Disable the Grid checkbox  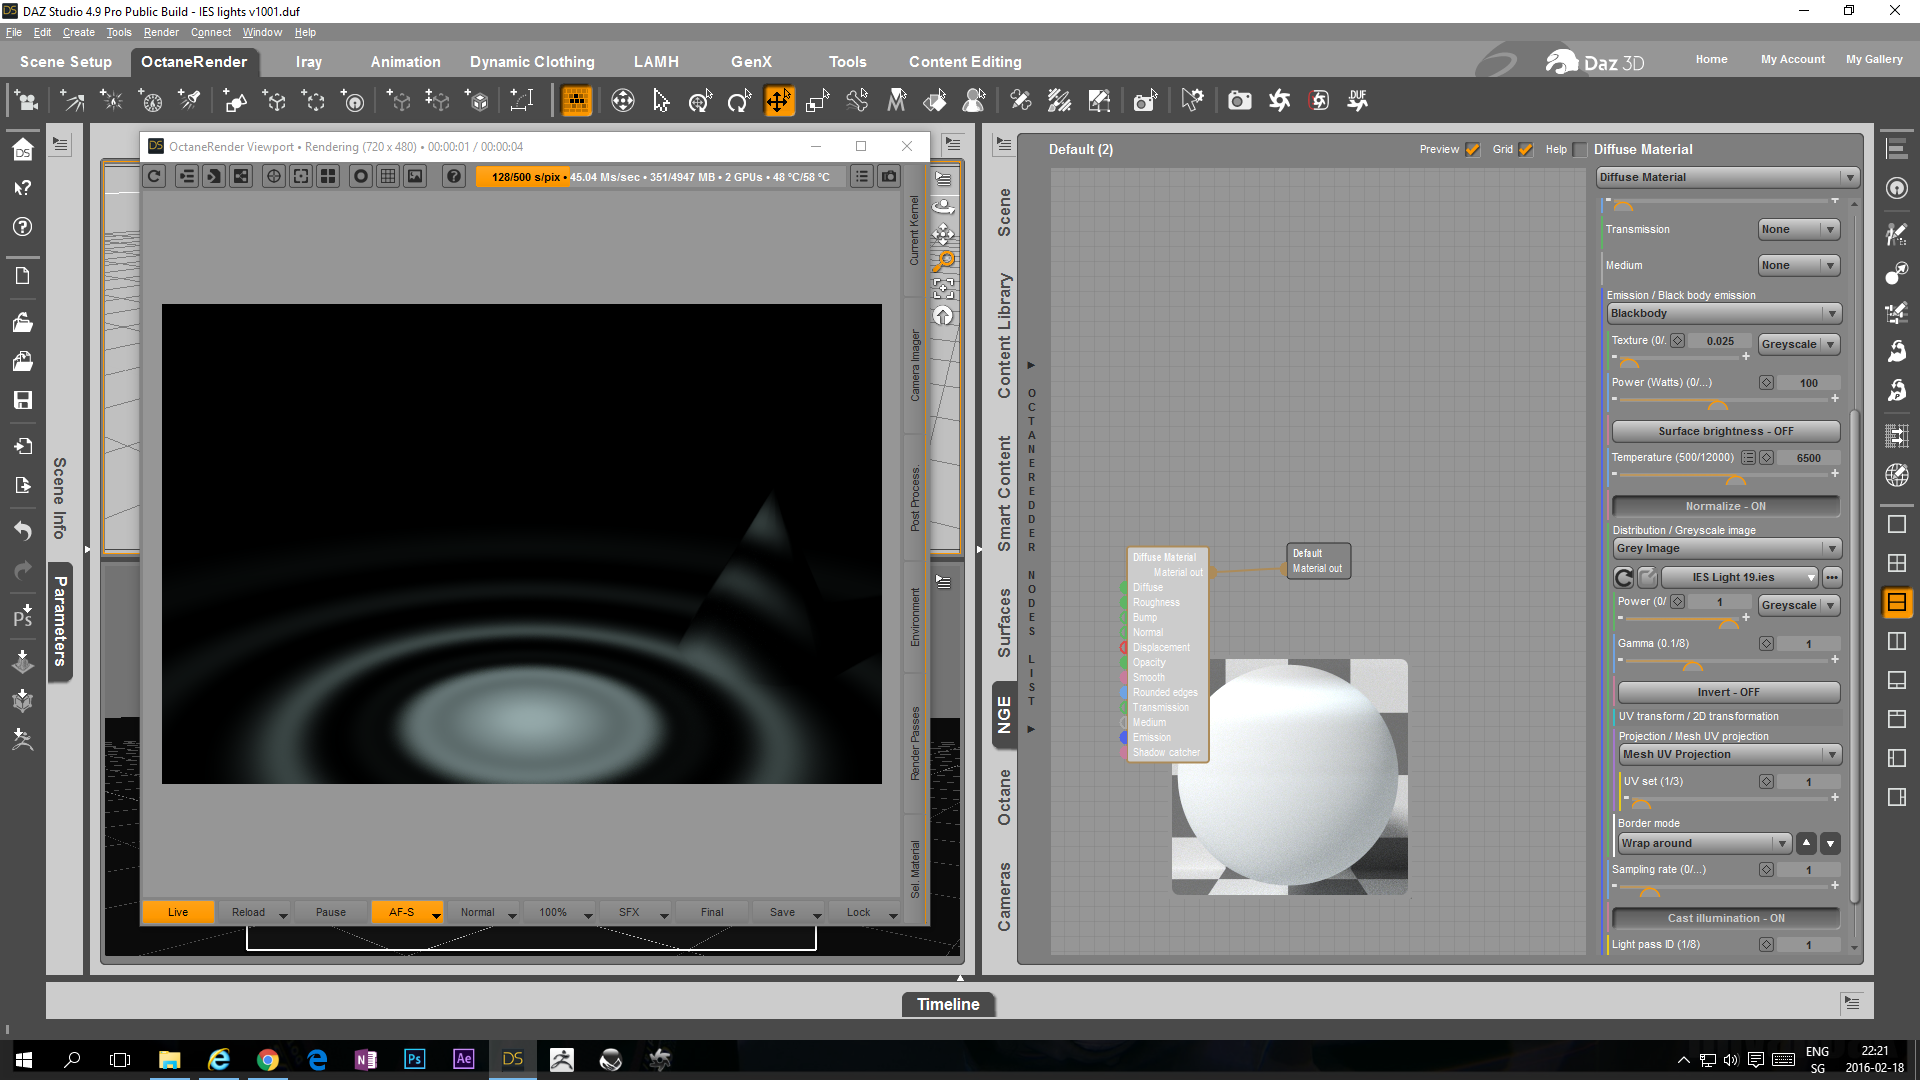(1525, 150)
